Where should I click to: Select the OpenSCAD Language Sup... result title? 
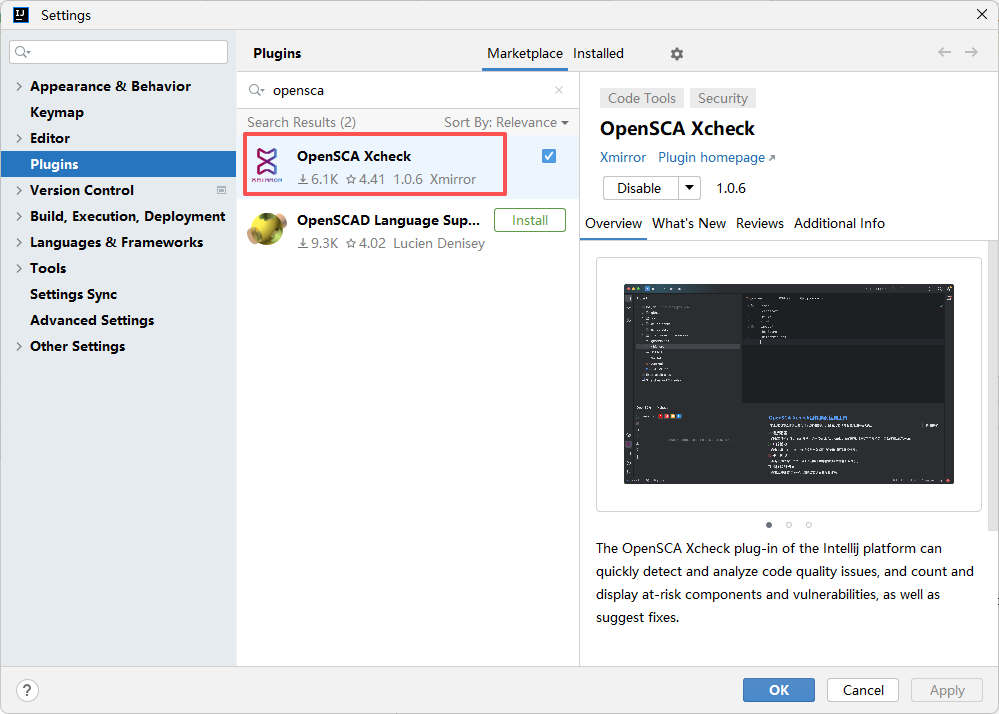(388, 220)
